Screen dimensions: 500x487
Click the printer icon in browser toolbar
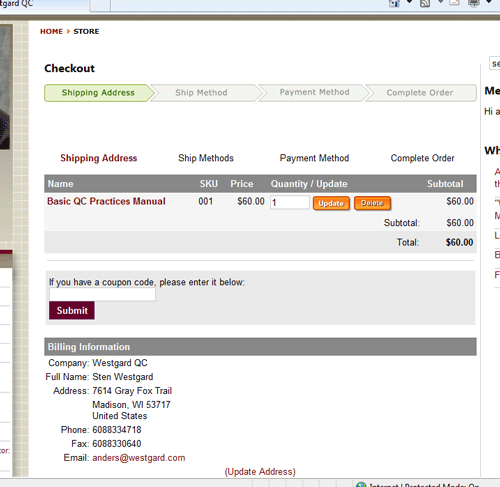[473, 3]
